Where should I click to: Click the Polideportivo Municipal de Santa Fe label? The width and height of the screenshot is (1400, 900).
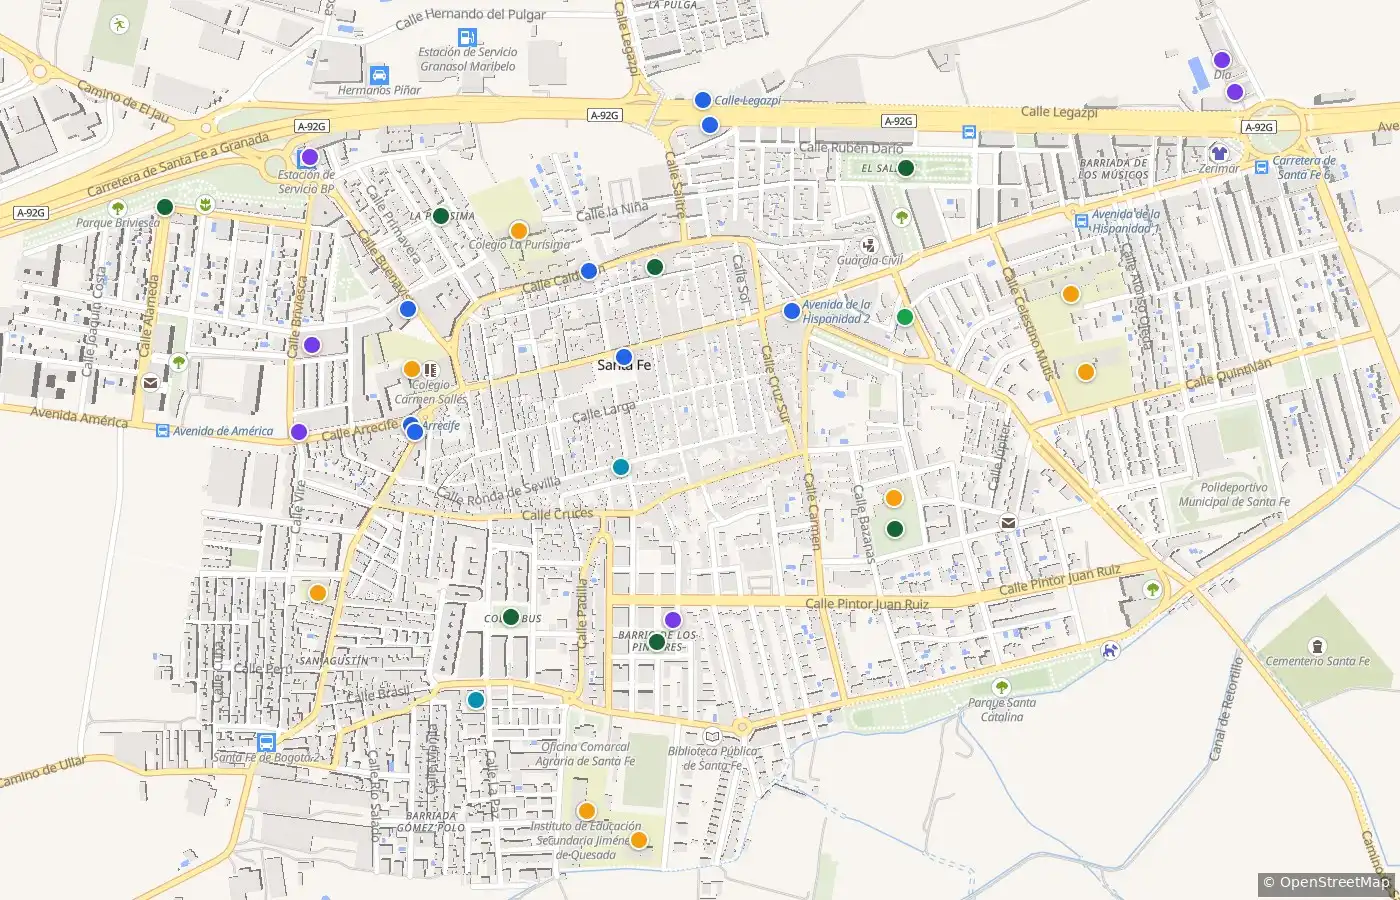1234,495
